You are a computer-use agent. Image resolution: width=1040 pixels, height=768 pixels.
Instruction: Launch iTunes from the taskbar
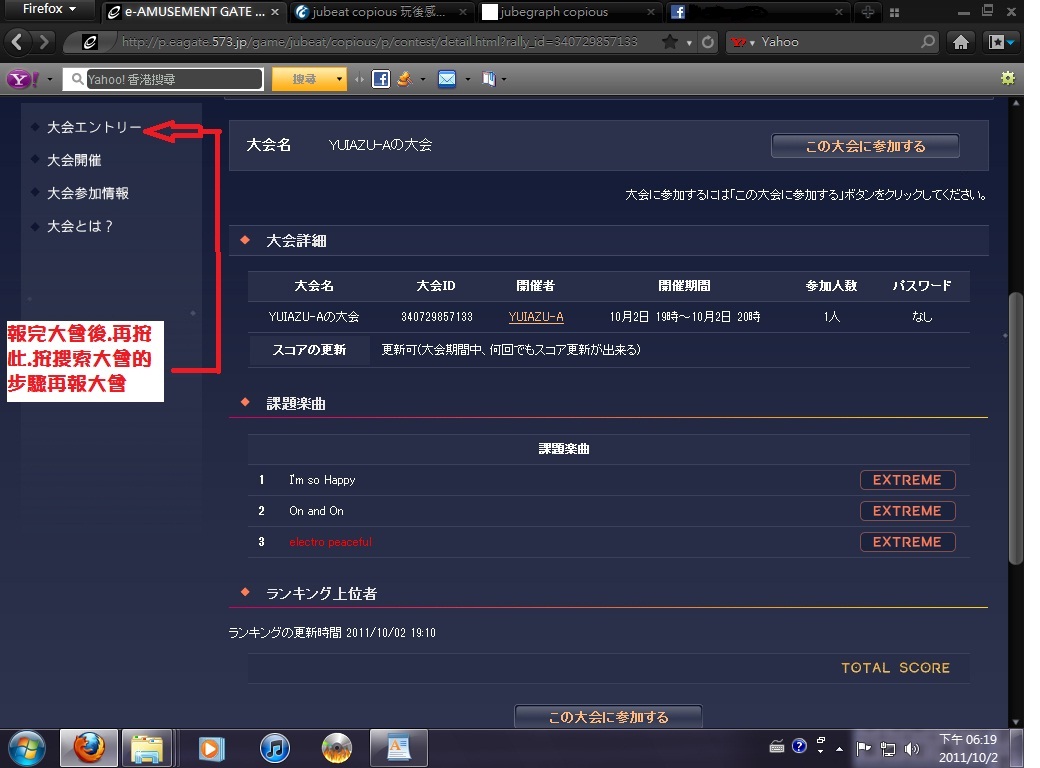coord(274,747)
